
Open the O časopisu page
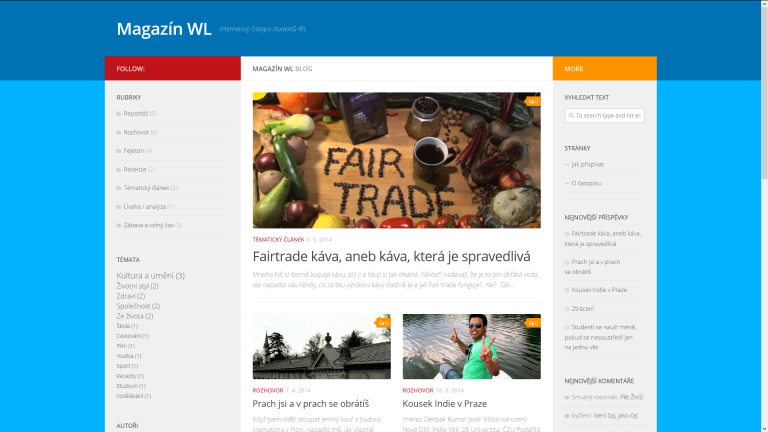586,183
